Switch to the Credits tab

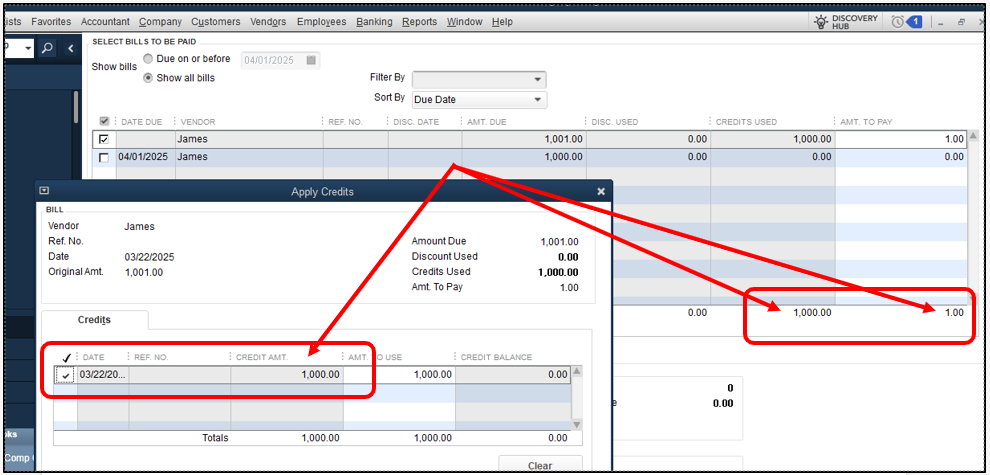tap(94, 320)
